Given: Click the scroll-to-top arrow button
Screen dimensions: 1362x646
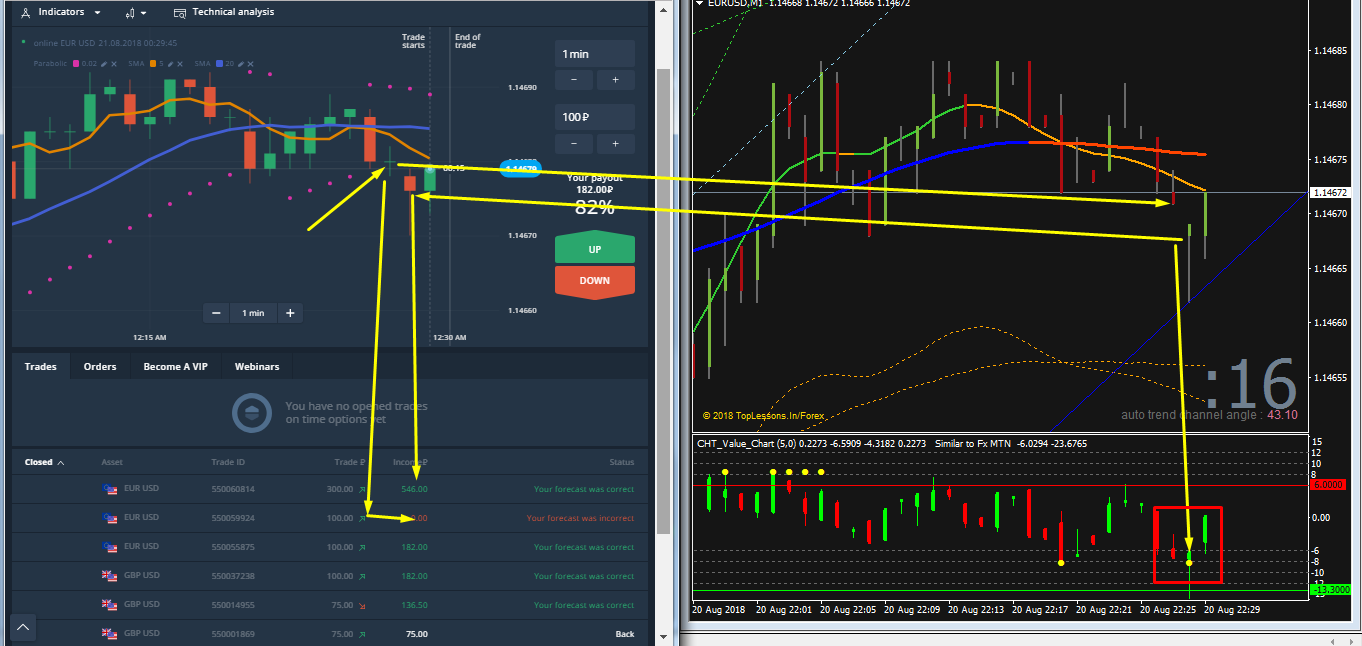Looking at the screenshot, I should 23,629.
